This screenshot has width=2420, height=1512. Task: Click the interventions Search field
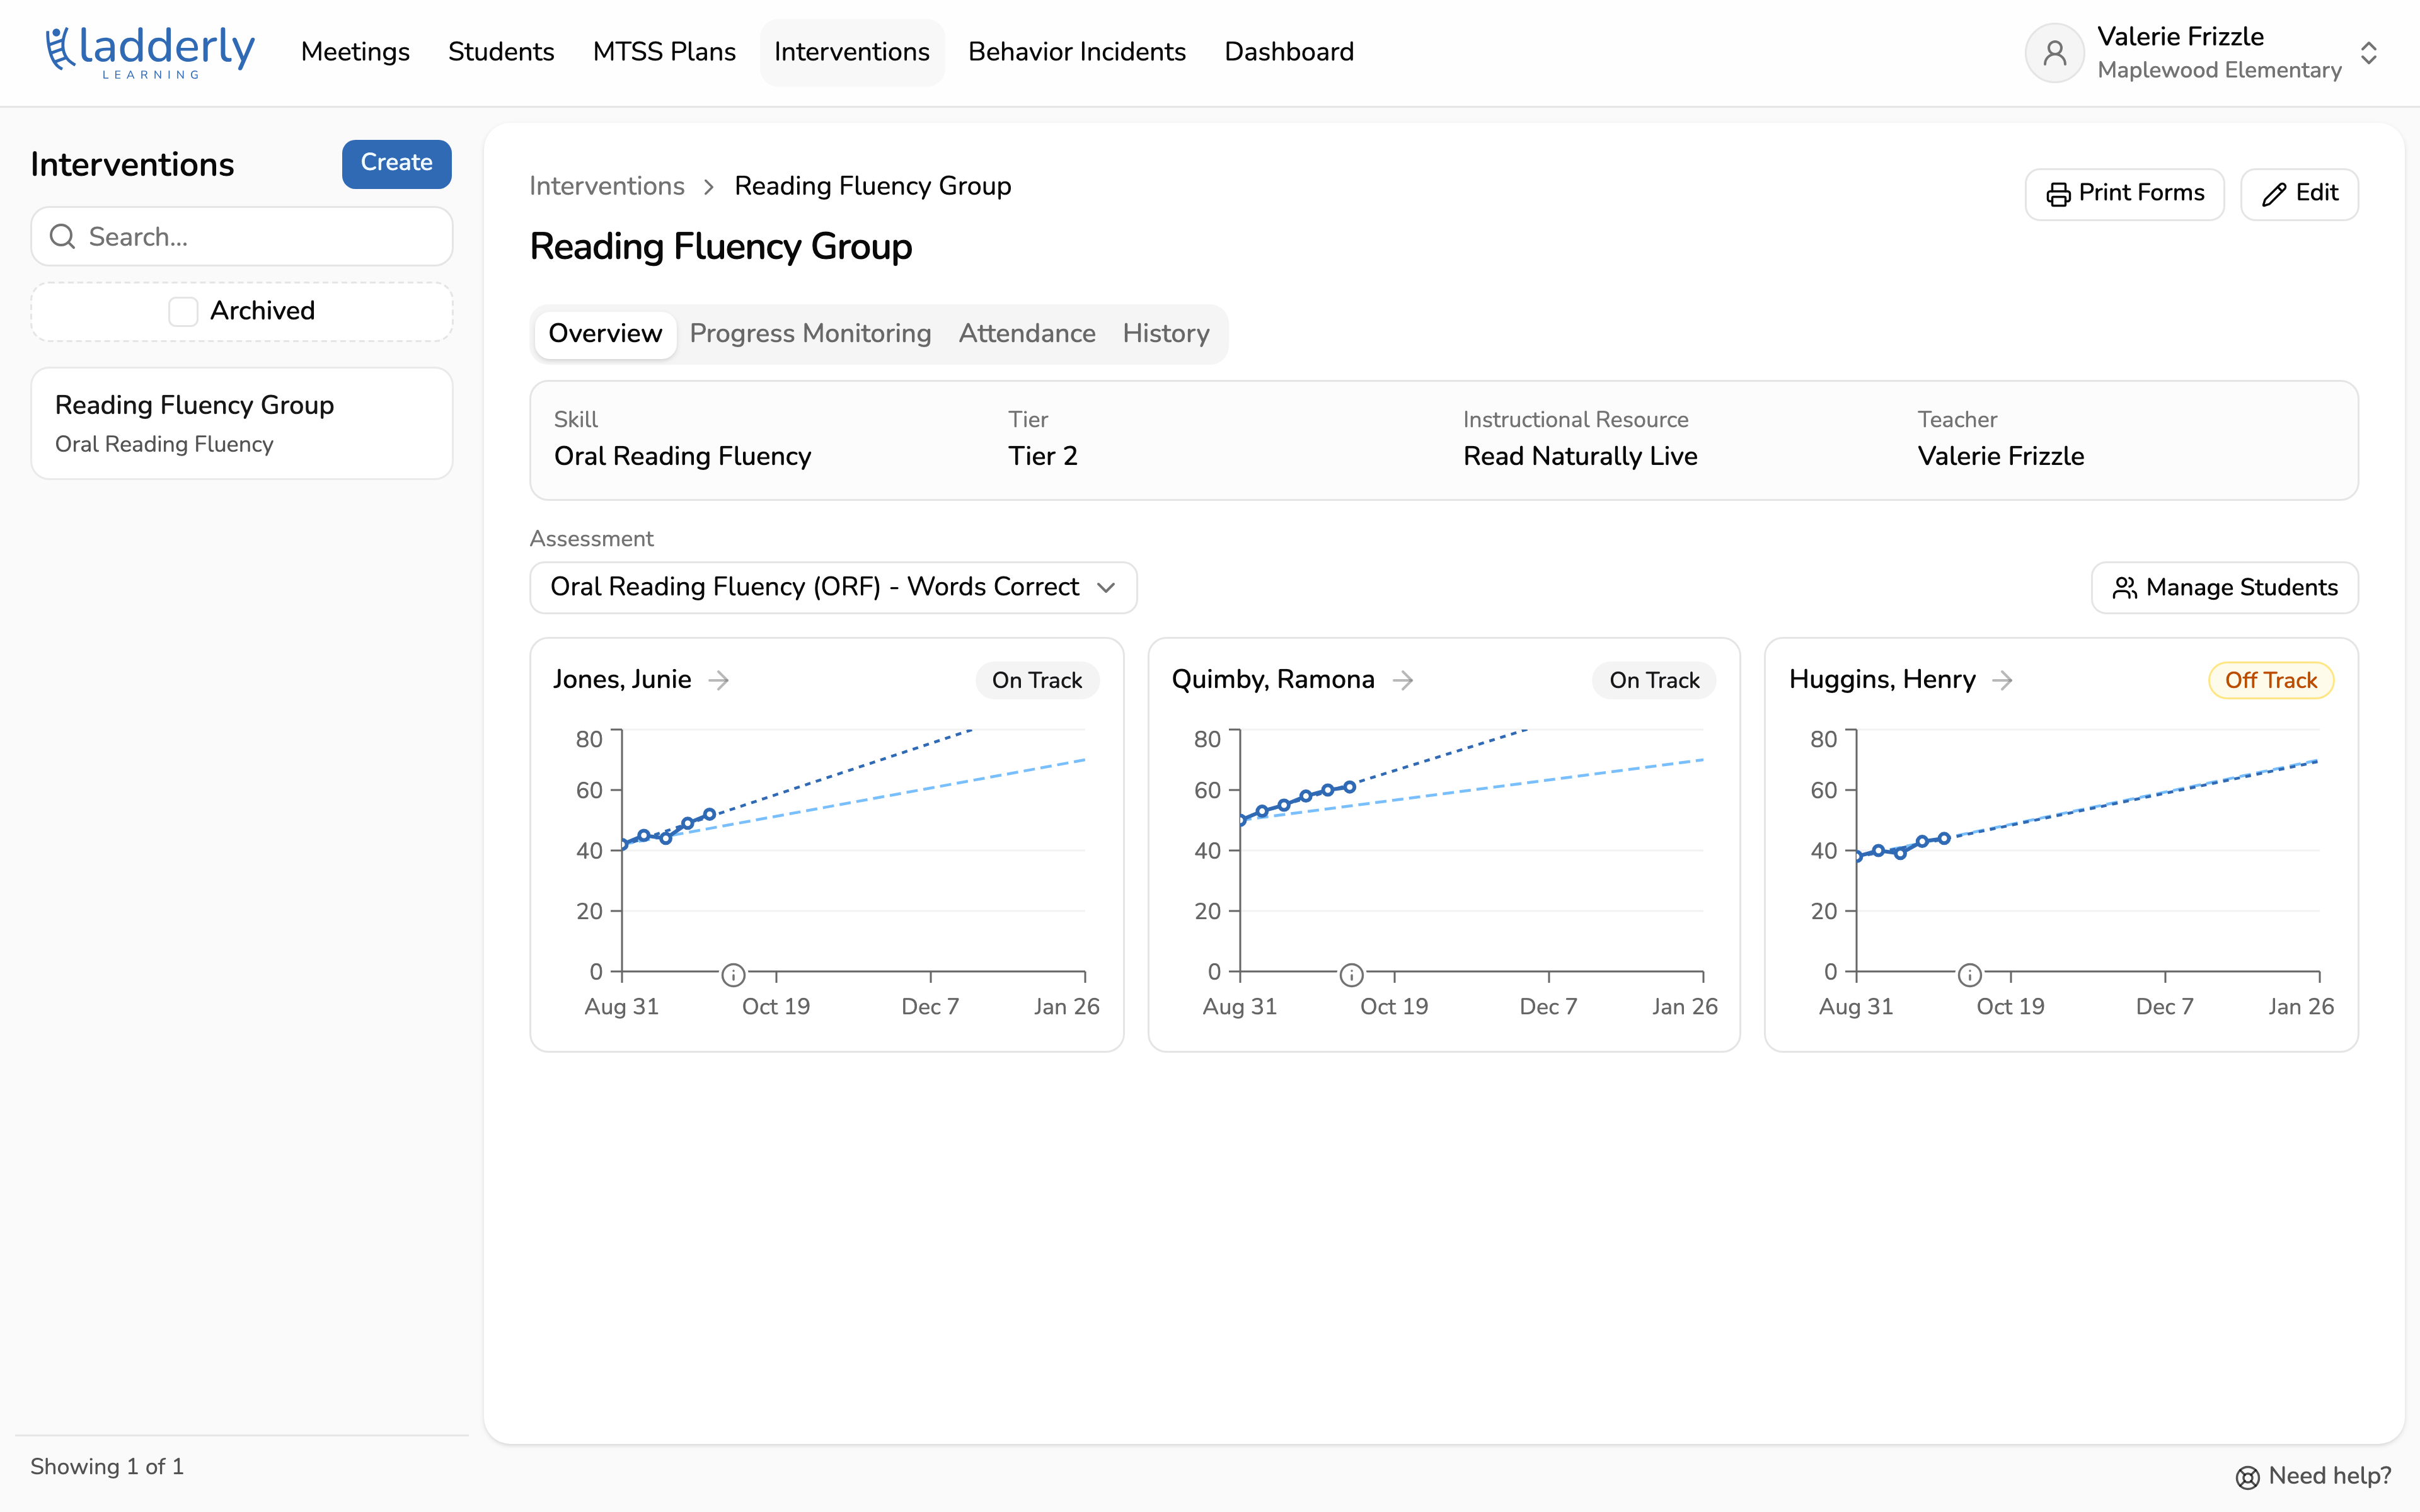241,237
